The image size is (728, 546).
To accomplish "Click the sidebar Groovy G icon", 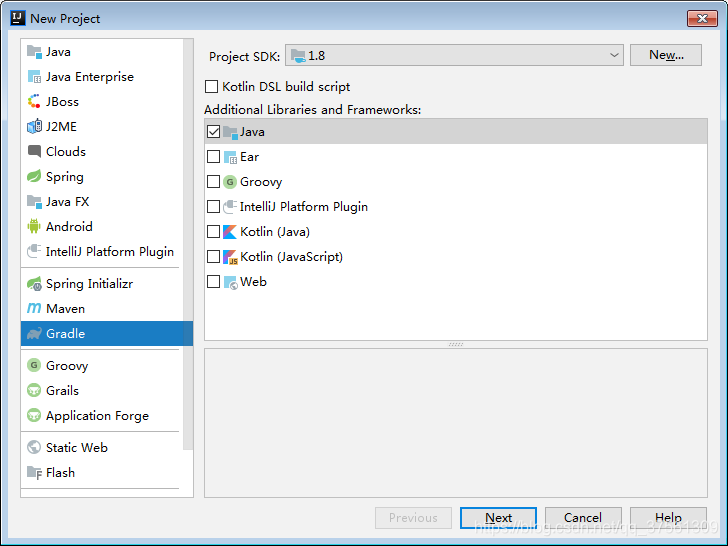I will [34, 365].
